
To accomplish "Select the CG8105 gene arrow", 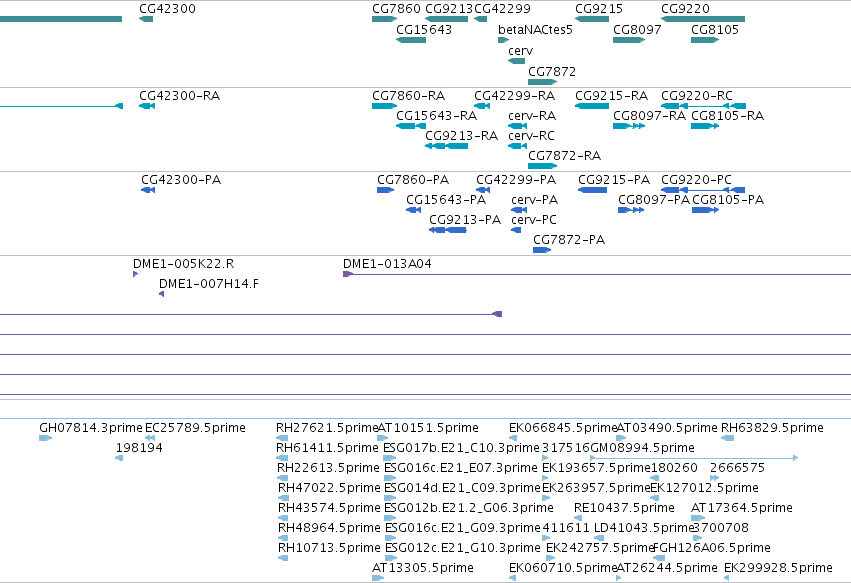I will [705, 40].
